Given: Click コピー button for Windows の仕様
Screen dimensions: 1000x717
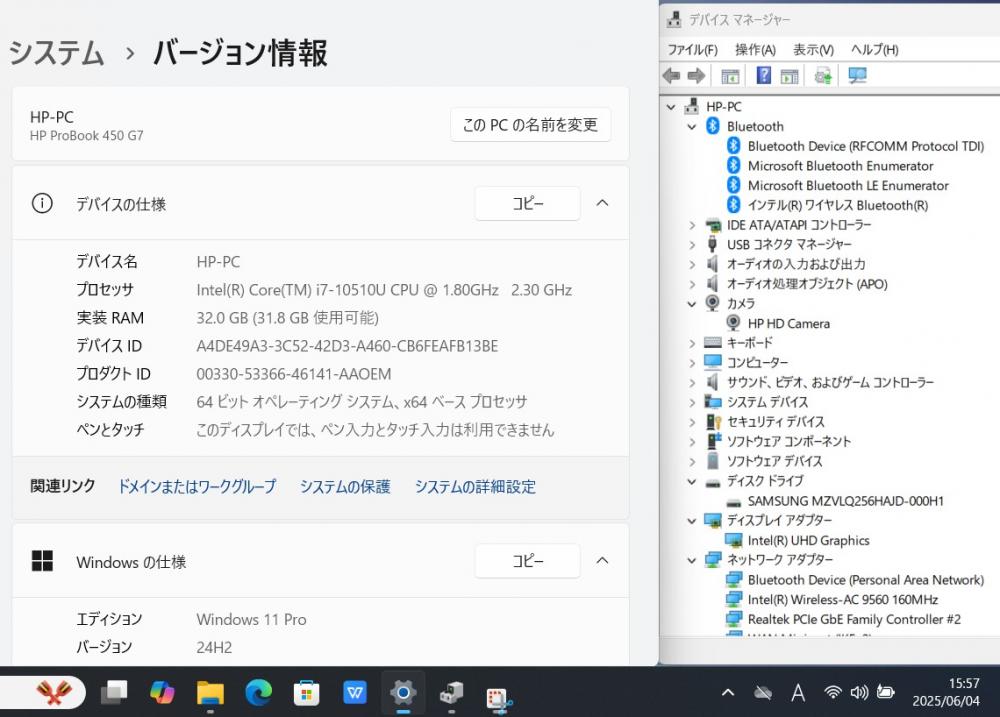Looking at the screenshot, I should pos(527,561).
